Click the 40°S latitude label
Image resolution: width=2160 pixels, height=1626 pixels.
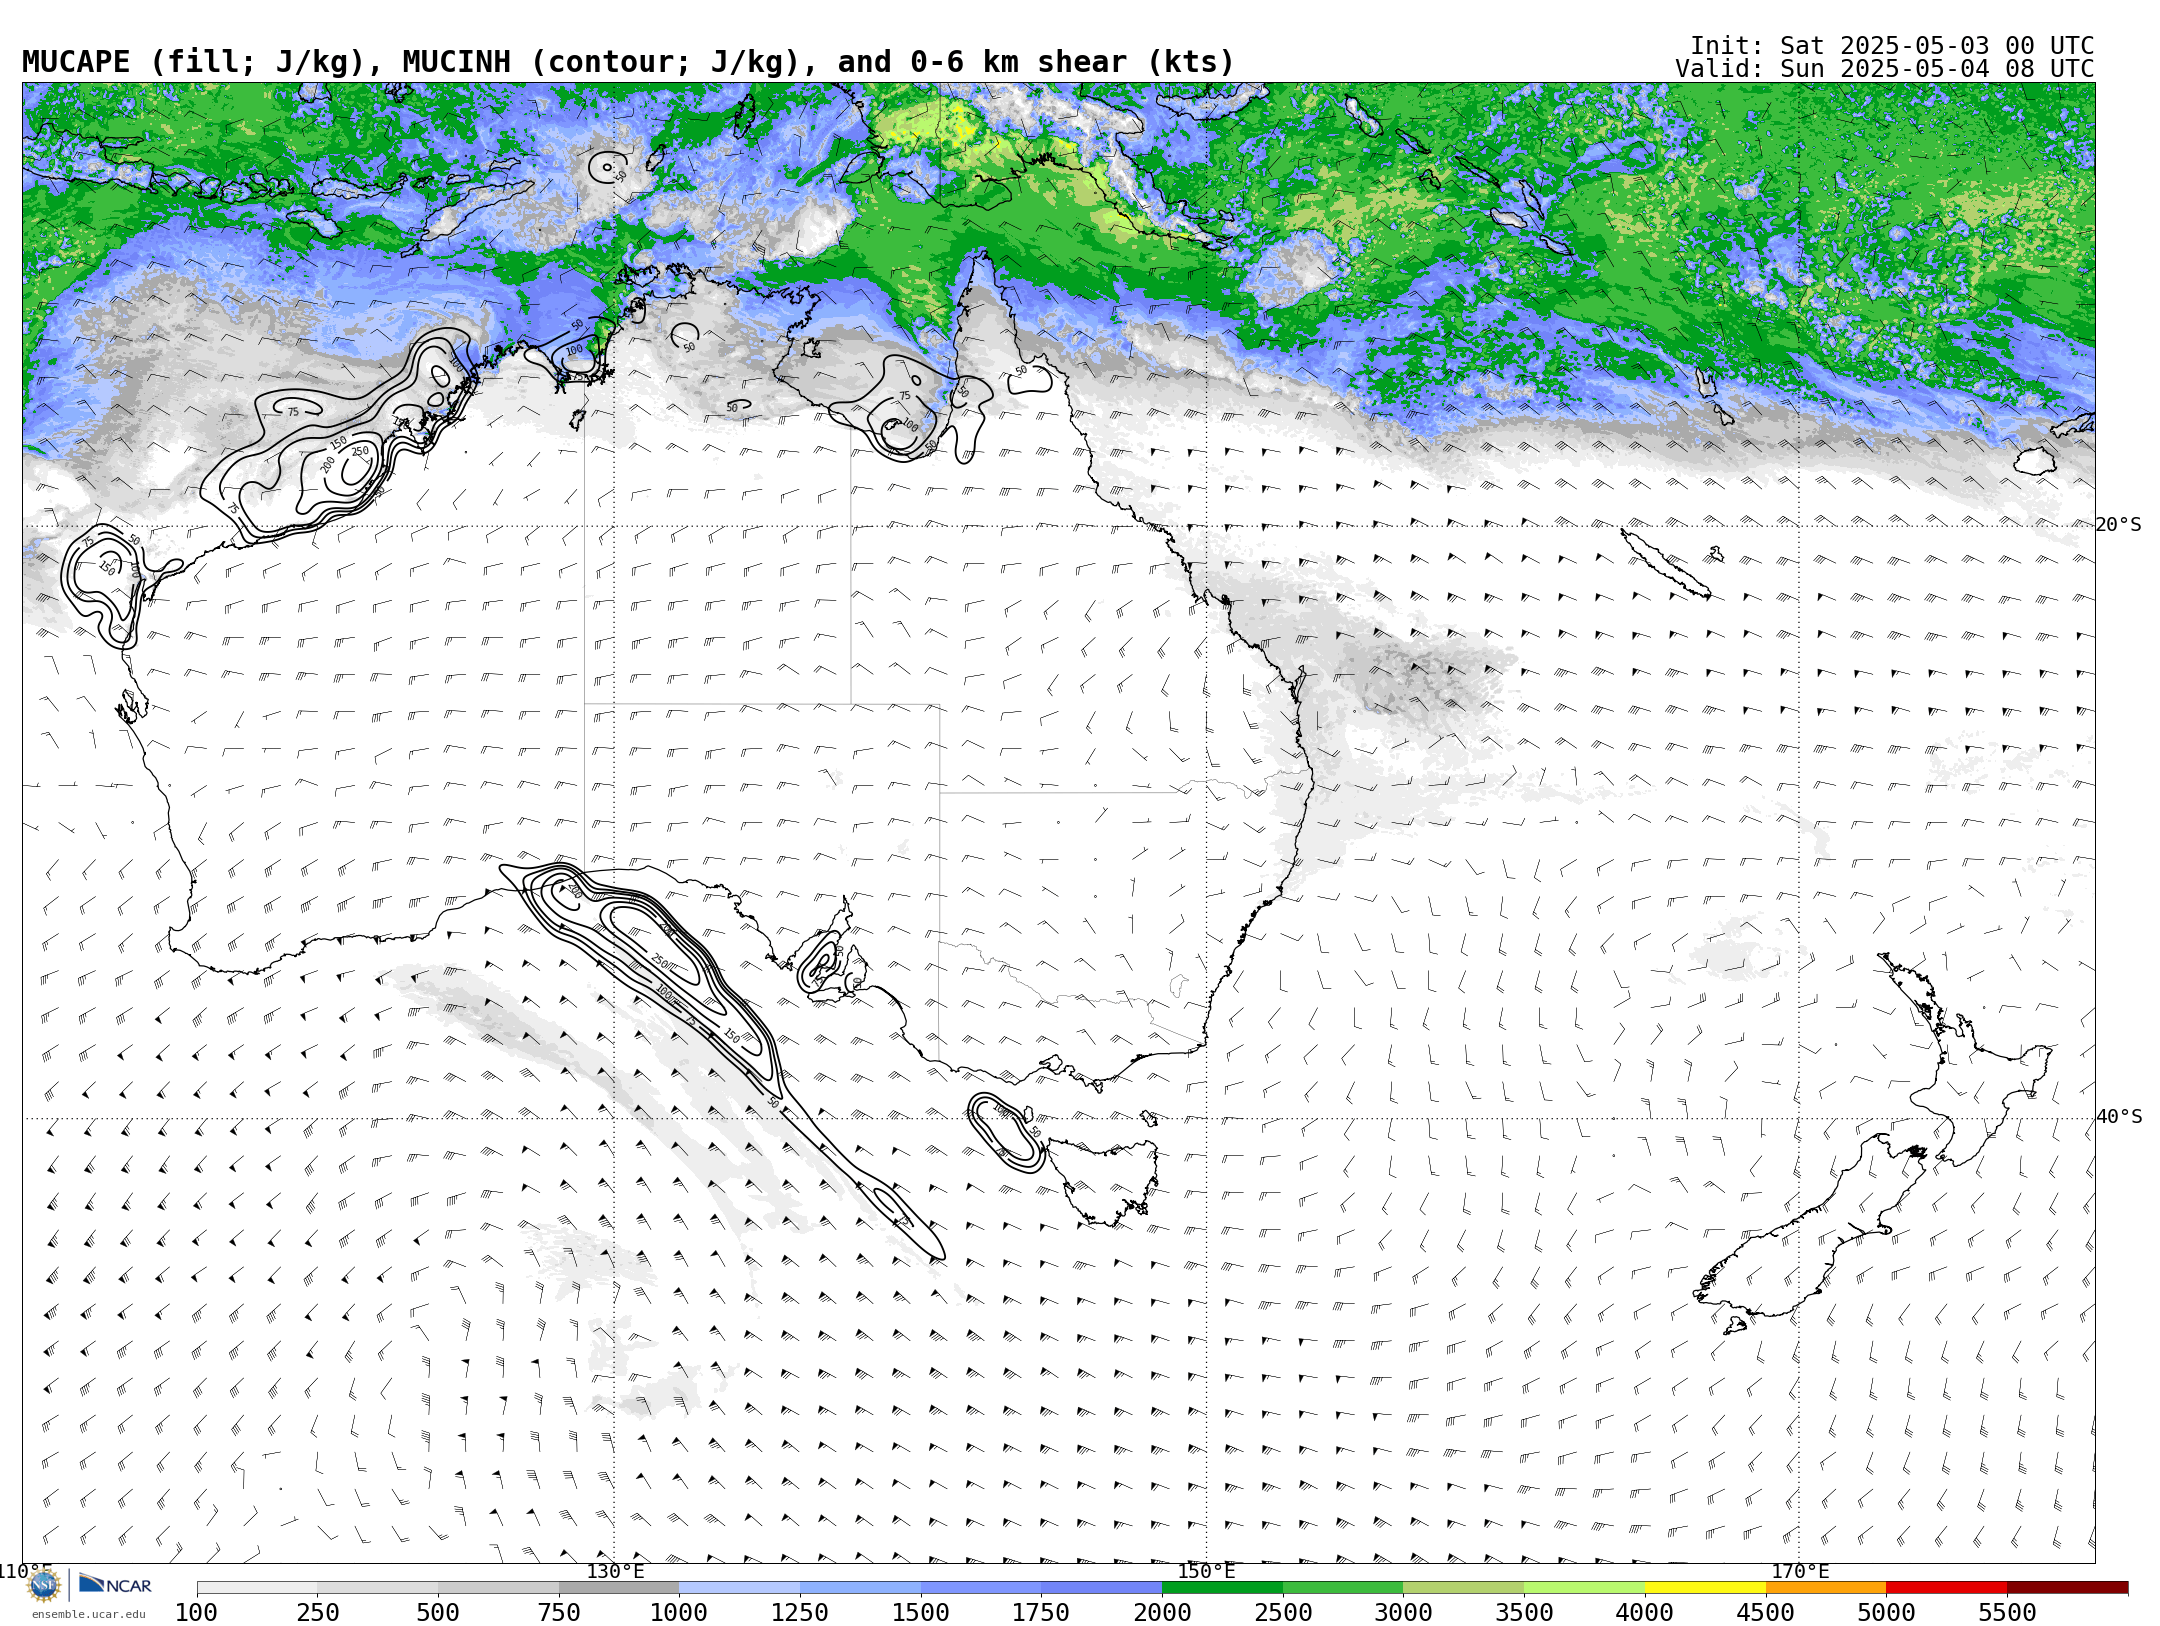tap(2119, 1117)
